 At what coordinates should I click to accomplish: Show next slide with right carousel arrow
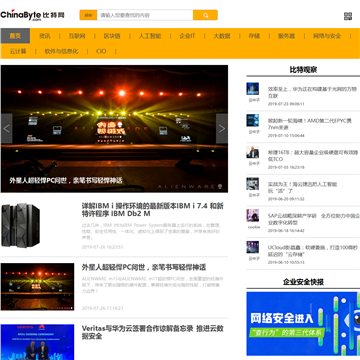click(222, 129)
